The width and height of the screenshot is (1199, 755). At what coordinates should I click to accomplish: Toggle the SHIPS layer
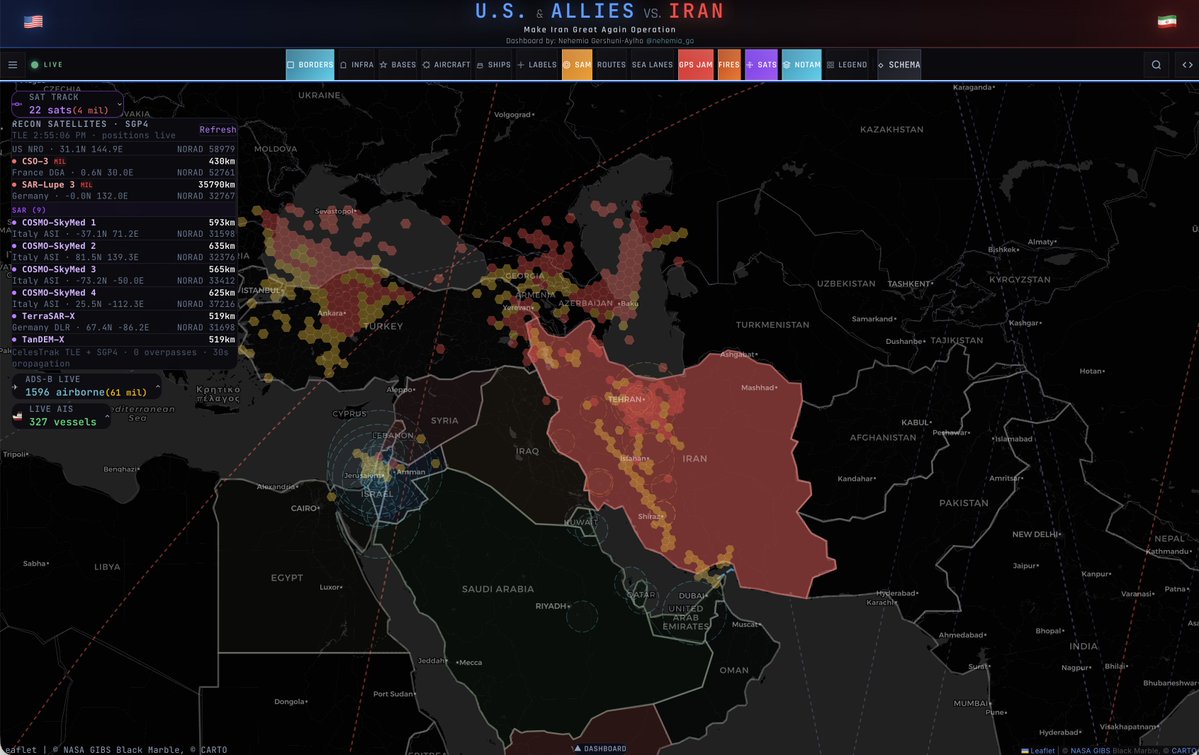click(493, 65)
